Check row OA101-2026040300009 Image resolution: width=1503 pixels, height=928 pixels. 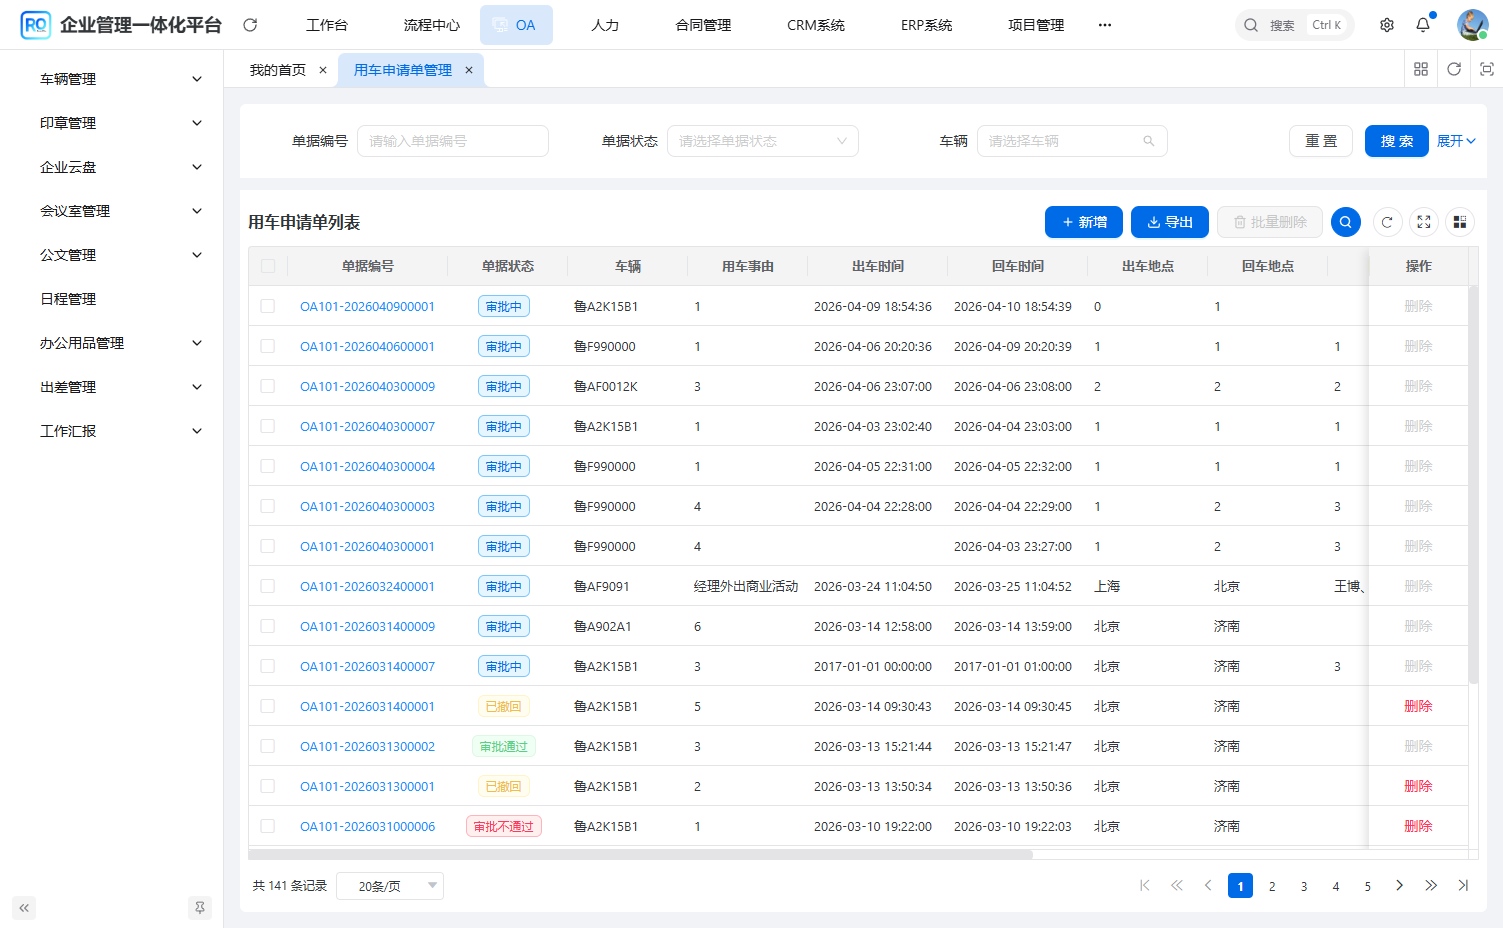point(268,386)
